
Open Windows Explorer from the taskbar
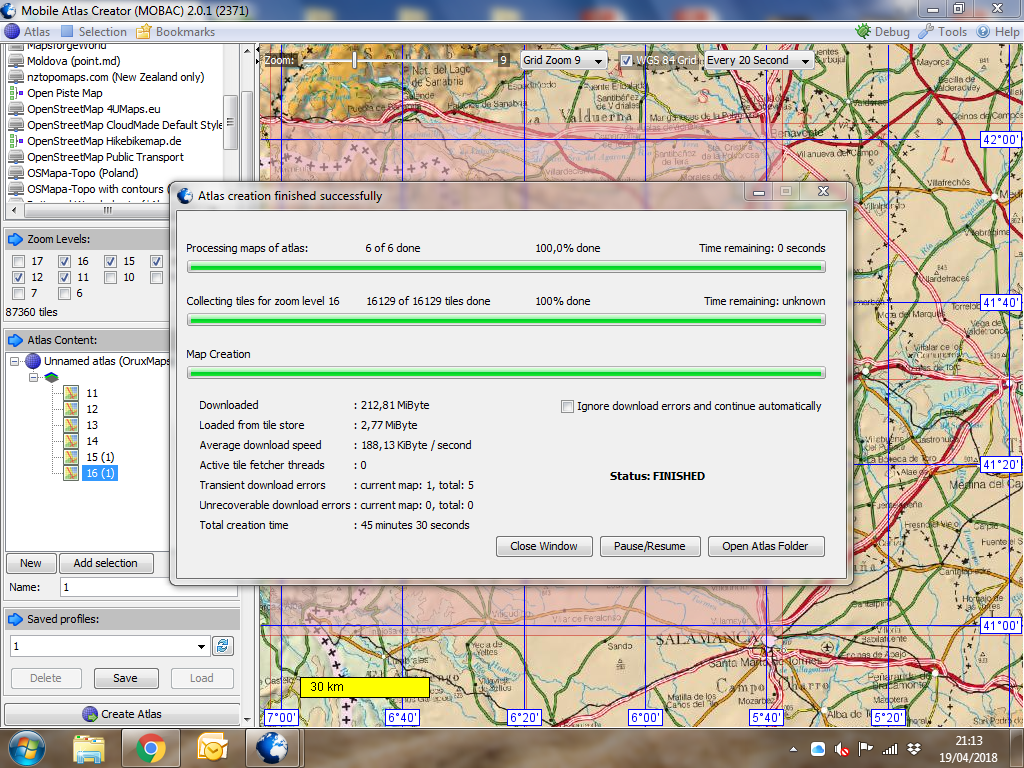[x=89, y=748]
